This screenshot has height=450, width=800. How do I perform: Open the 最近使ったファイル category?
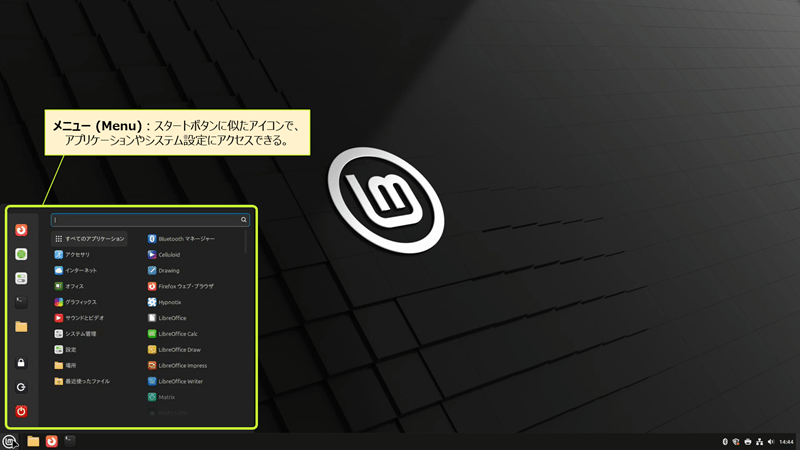click(90, 381)
